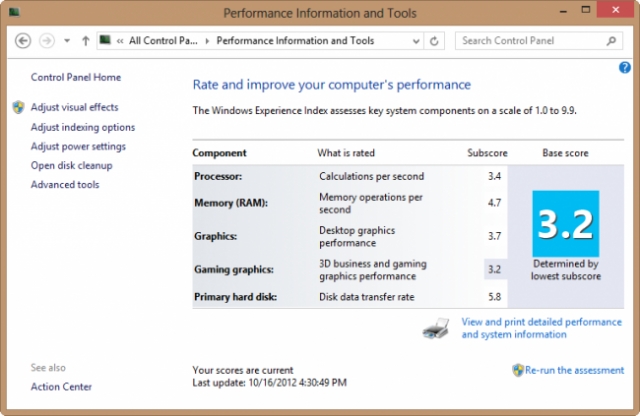Expand the address bar history dropdown

tap(414, 41)
